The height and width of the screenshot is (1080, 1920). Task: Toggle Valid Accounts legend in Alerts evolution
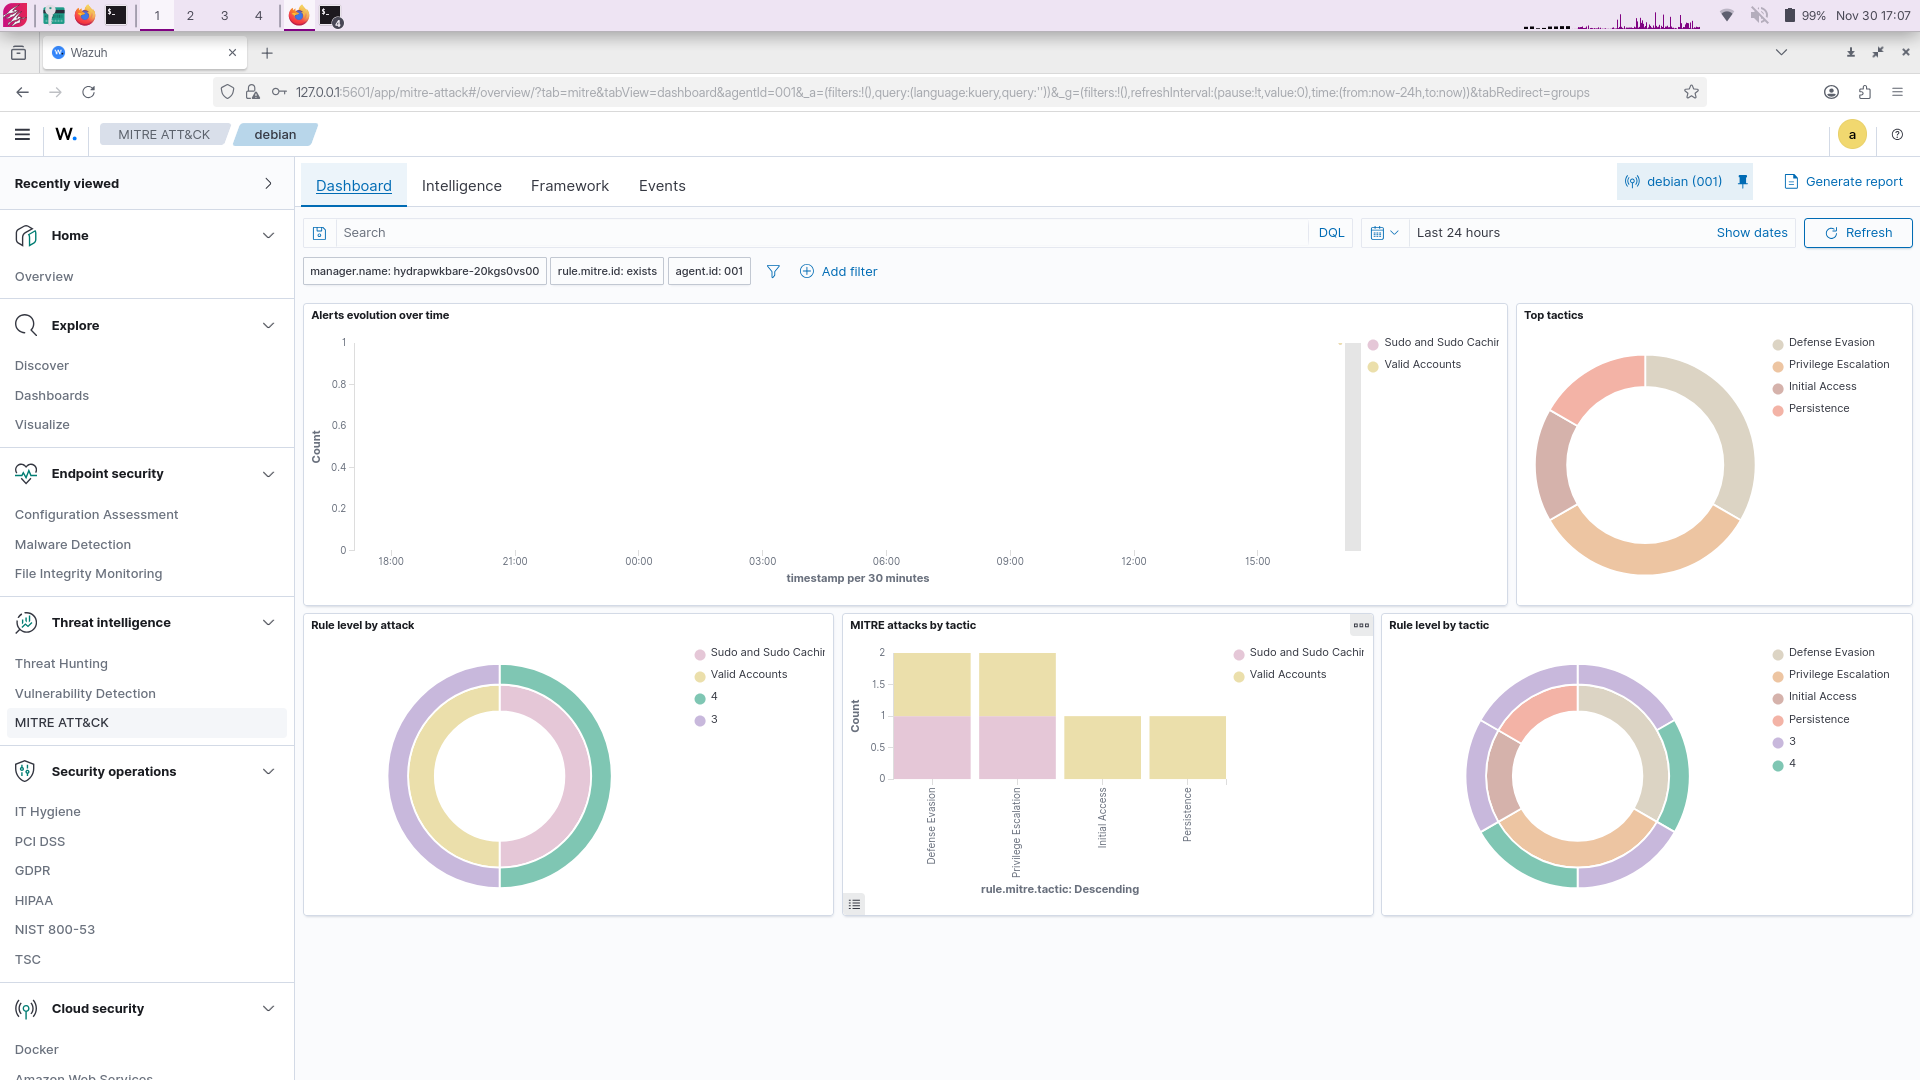pyautogui.click(x=1422, y=364)
